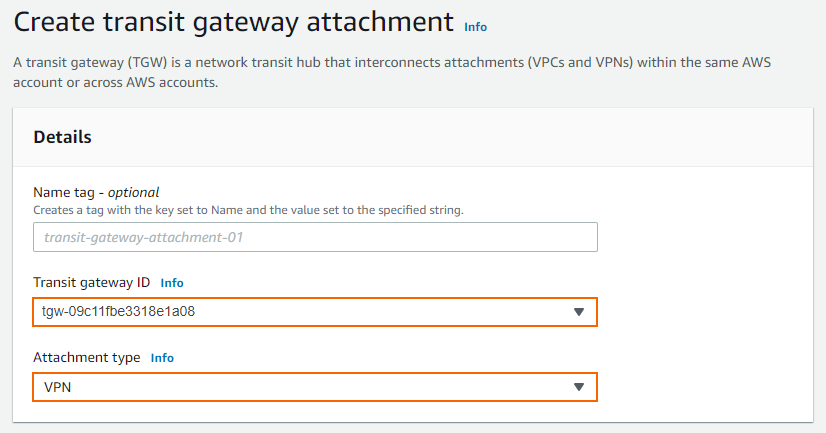Open the Transit gateway ID dropdown
826x433 pixels.
[315, 312]
